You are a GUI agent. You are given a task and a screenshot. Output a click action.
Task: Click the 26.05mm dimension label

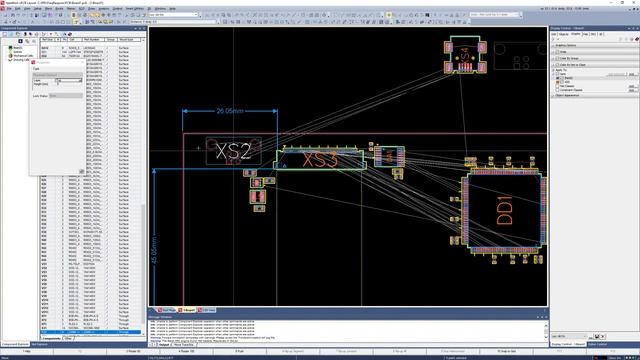230,111
